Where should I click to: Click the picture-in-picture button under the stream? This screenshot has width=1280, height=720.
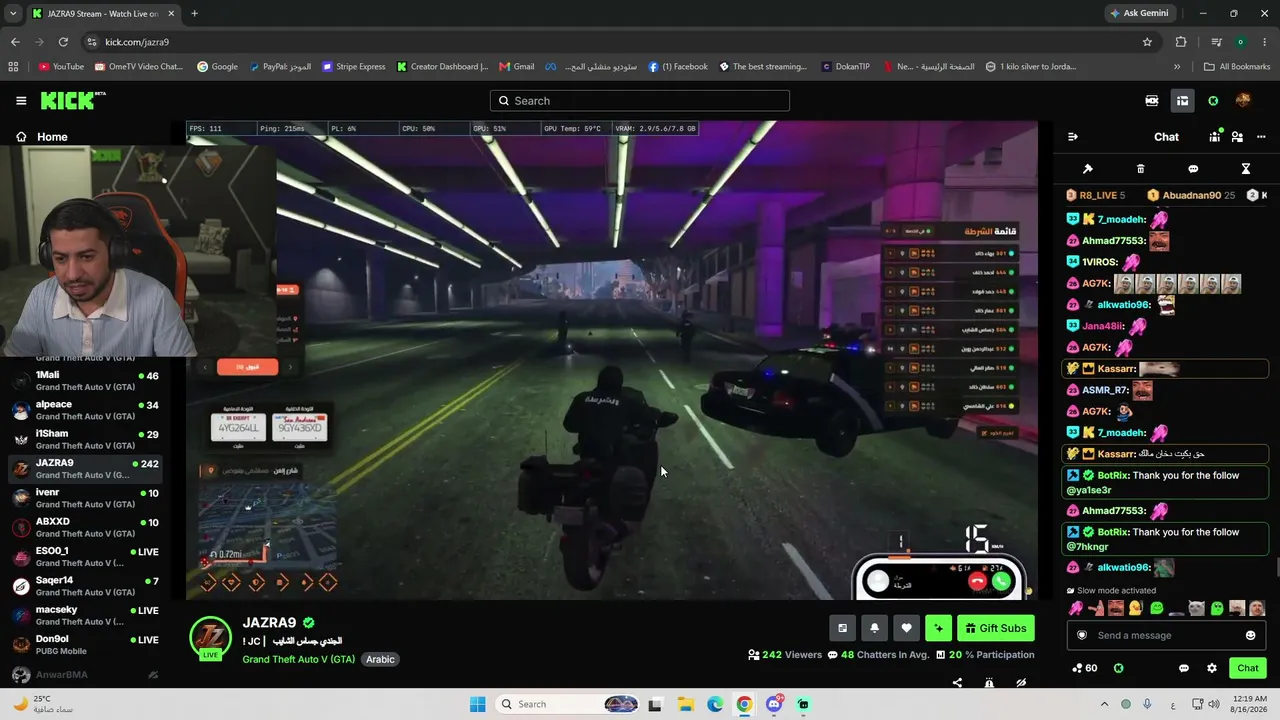pyautogui.click(x=842, y=628)
